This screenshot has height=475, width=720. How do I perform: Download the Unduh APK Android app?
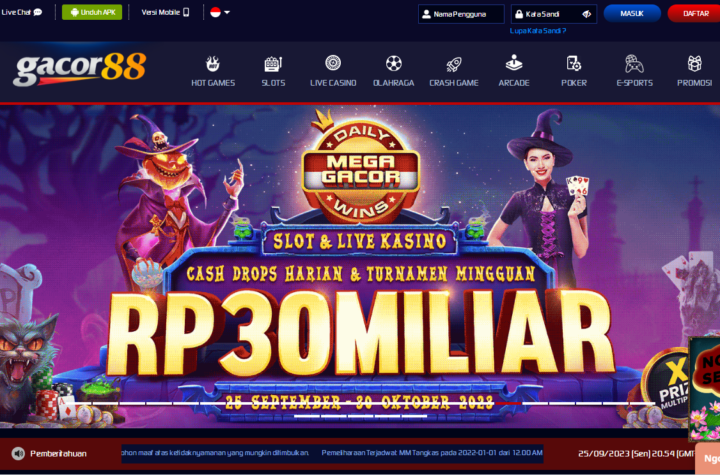tap(92, 12)
